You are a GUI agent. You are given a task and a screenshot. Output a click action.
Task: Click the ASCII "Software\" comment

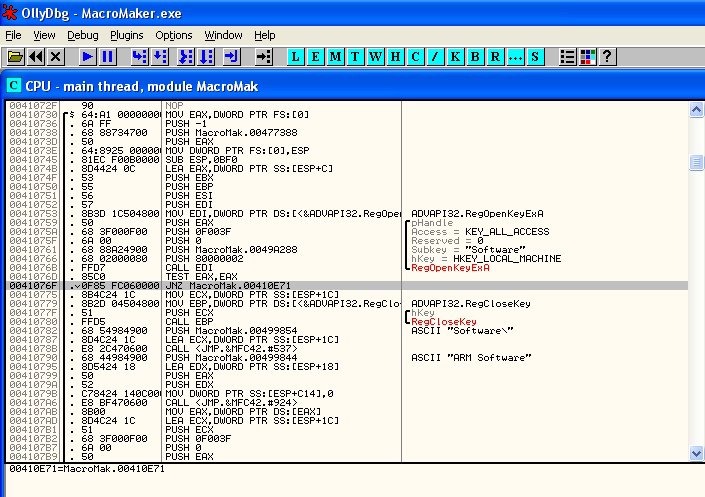462,331
